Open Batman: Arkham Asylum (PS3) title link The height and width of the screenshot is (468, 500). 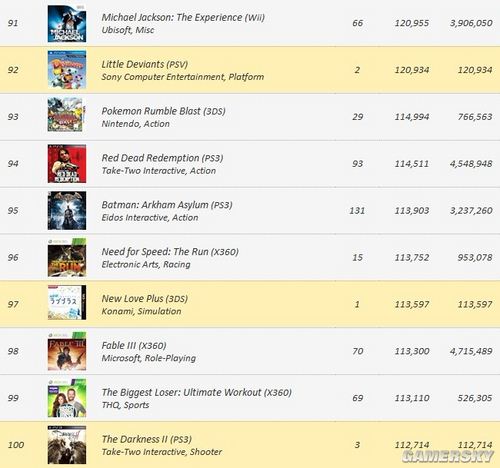click(x=167, y=205)
